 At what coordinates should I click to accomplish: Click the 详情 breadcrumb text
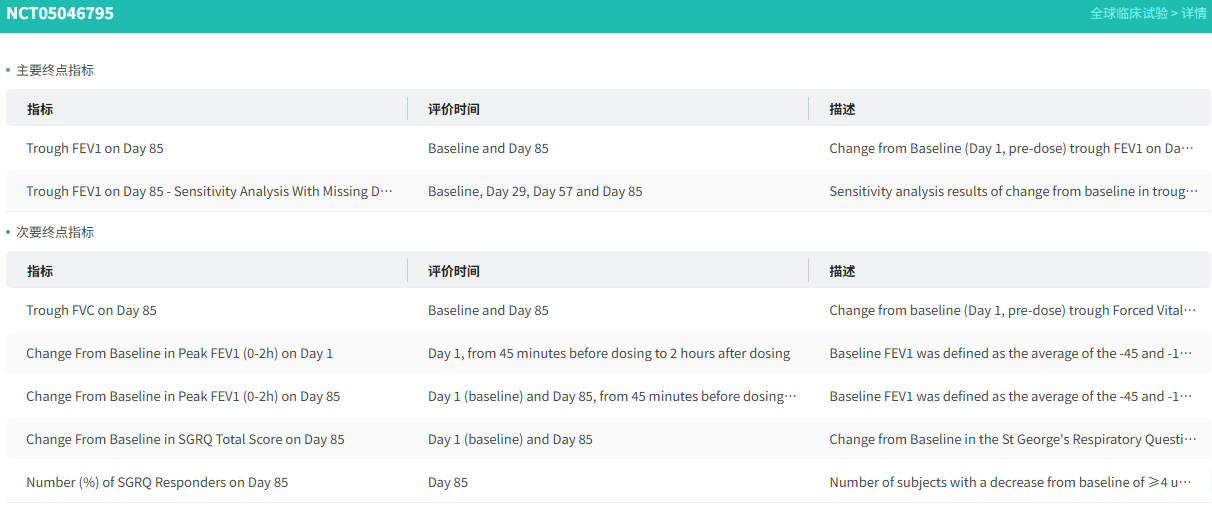[1194, 14]
